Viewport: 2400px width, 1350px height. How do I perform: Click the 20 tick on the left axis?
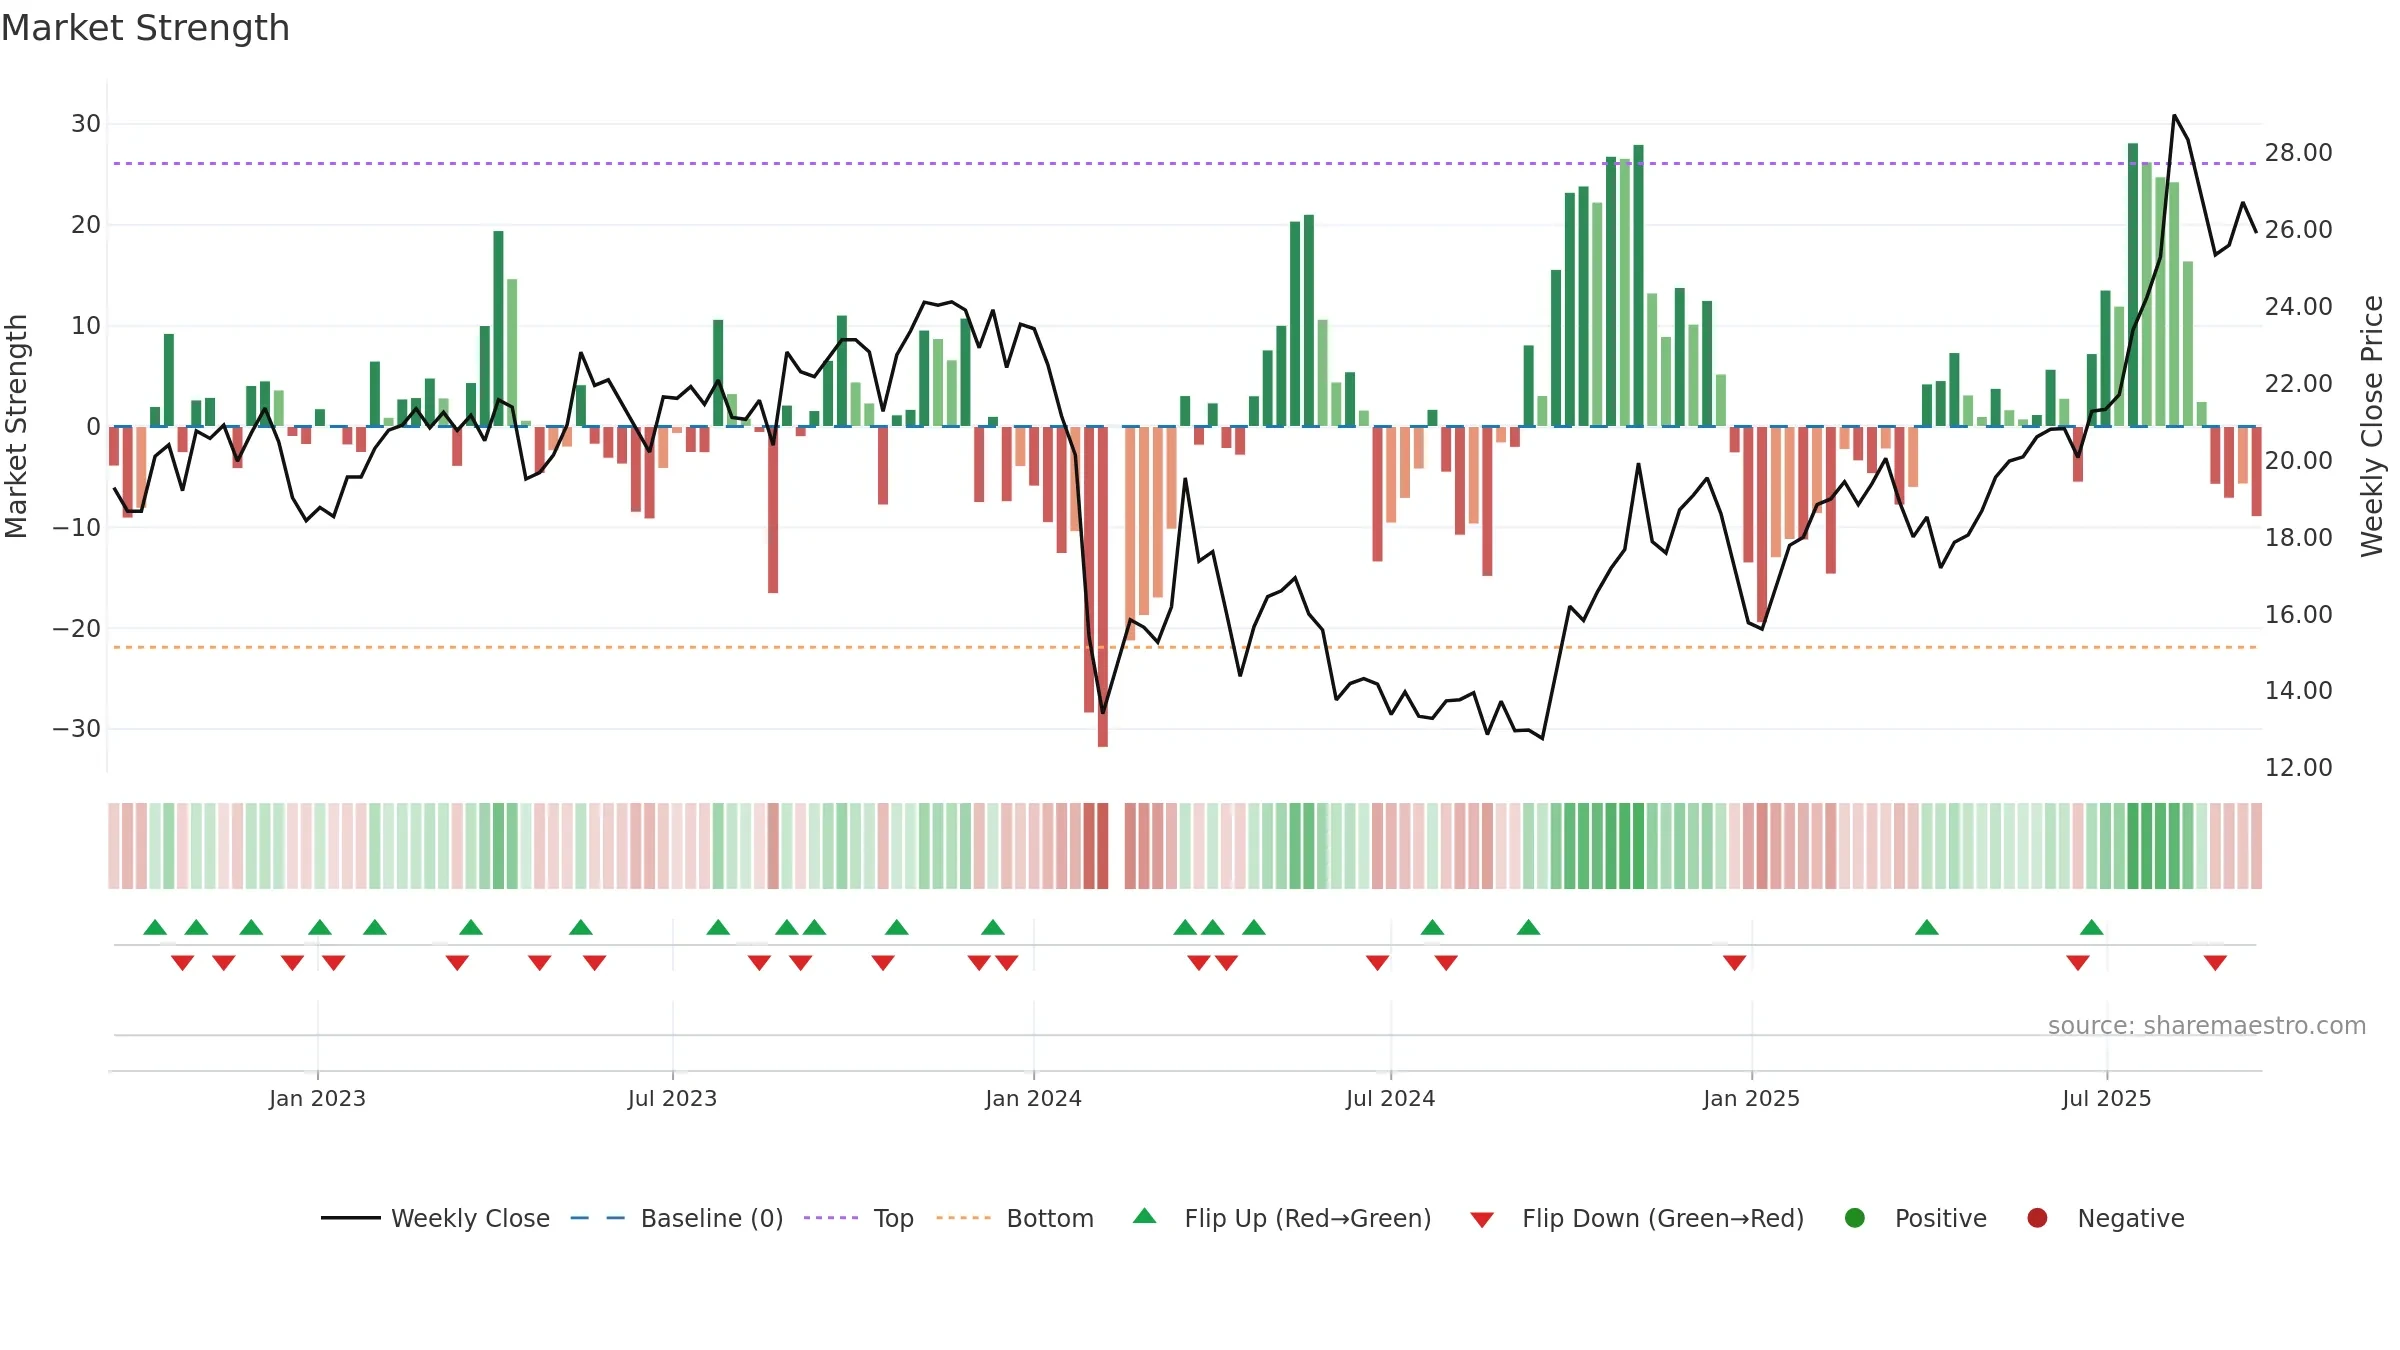[x=86, y=225]
